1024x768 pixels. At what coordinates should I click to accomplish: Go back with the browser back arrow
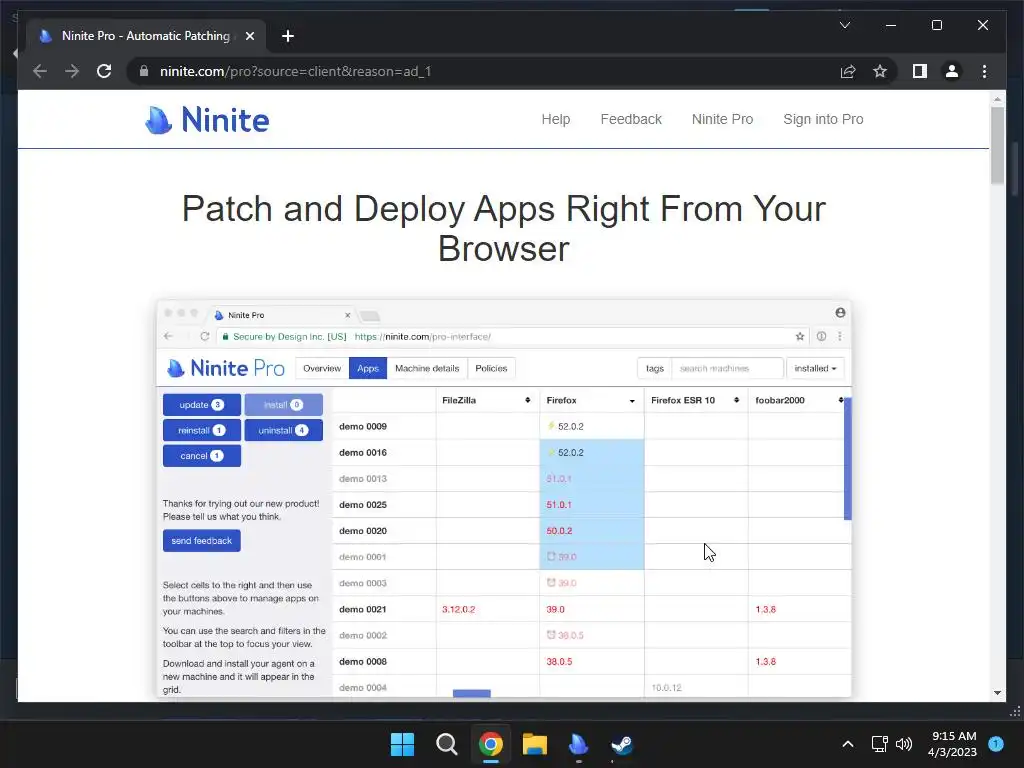(x=40, y=71)
